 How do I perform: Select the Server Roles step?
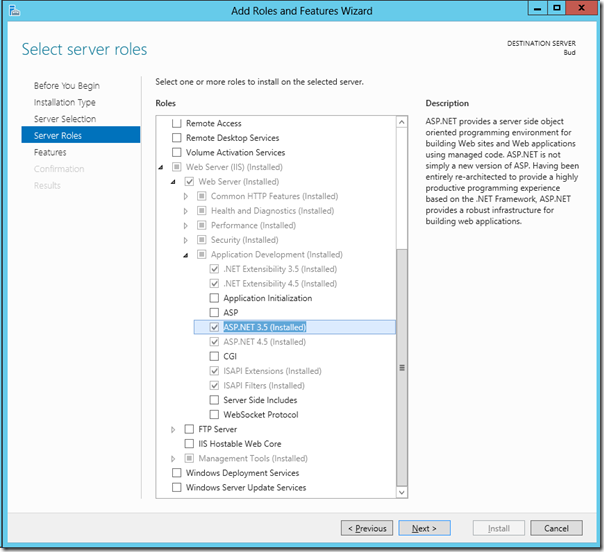point(81,135)
